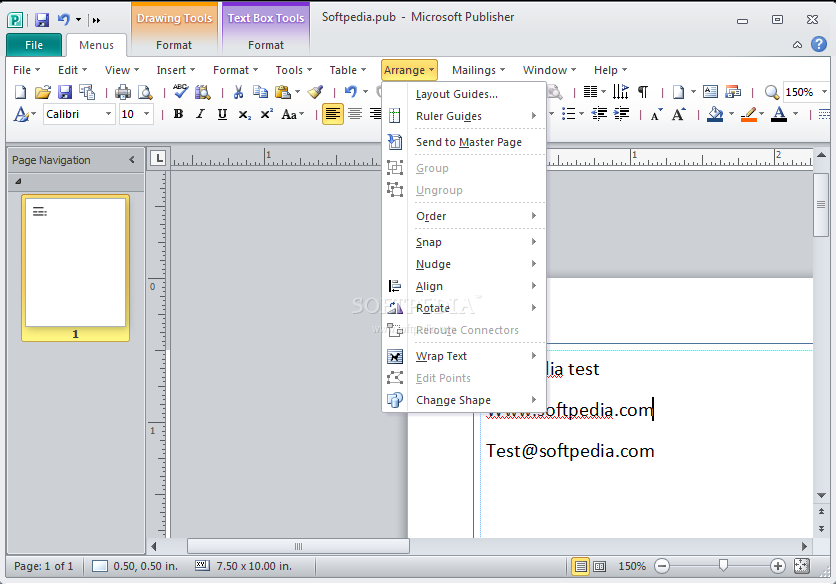836x584 pixels.
Task: Collapse the Page Navigation pane
Action: (132, 160)
